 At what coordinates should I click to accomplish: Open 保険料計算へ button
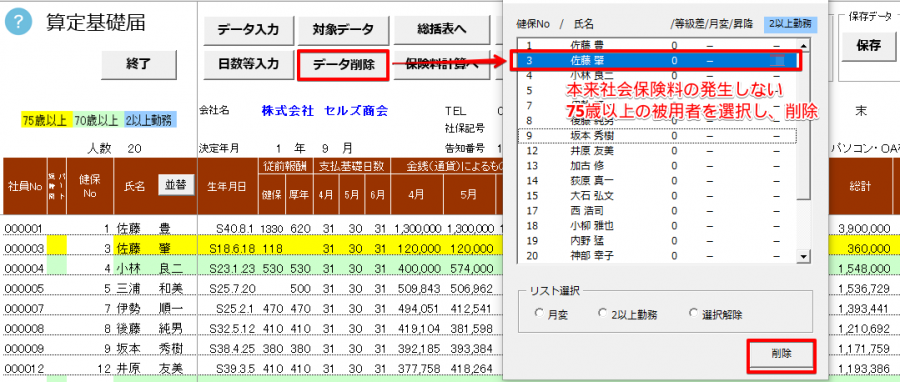coord(441,64)
